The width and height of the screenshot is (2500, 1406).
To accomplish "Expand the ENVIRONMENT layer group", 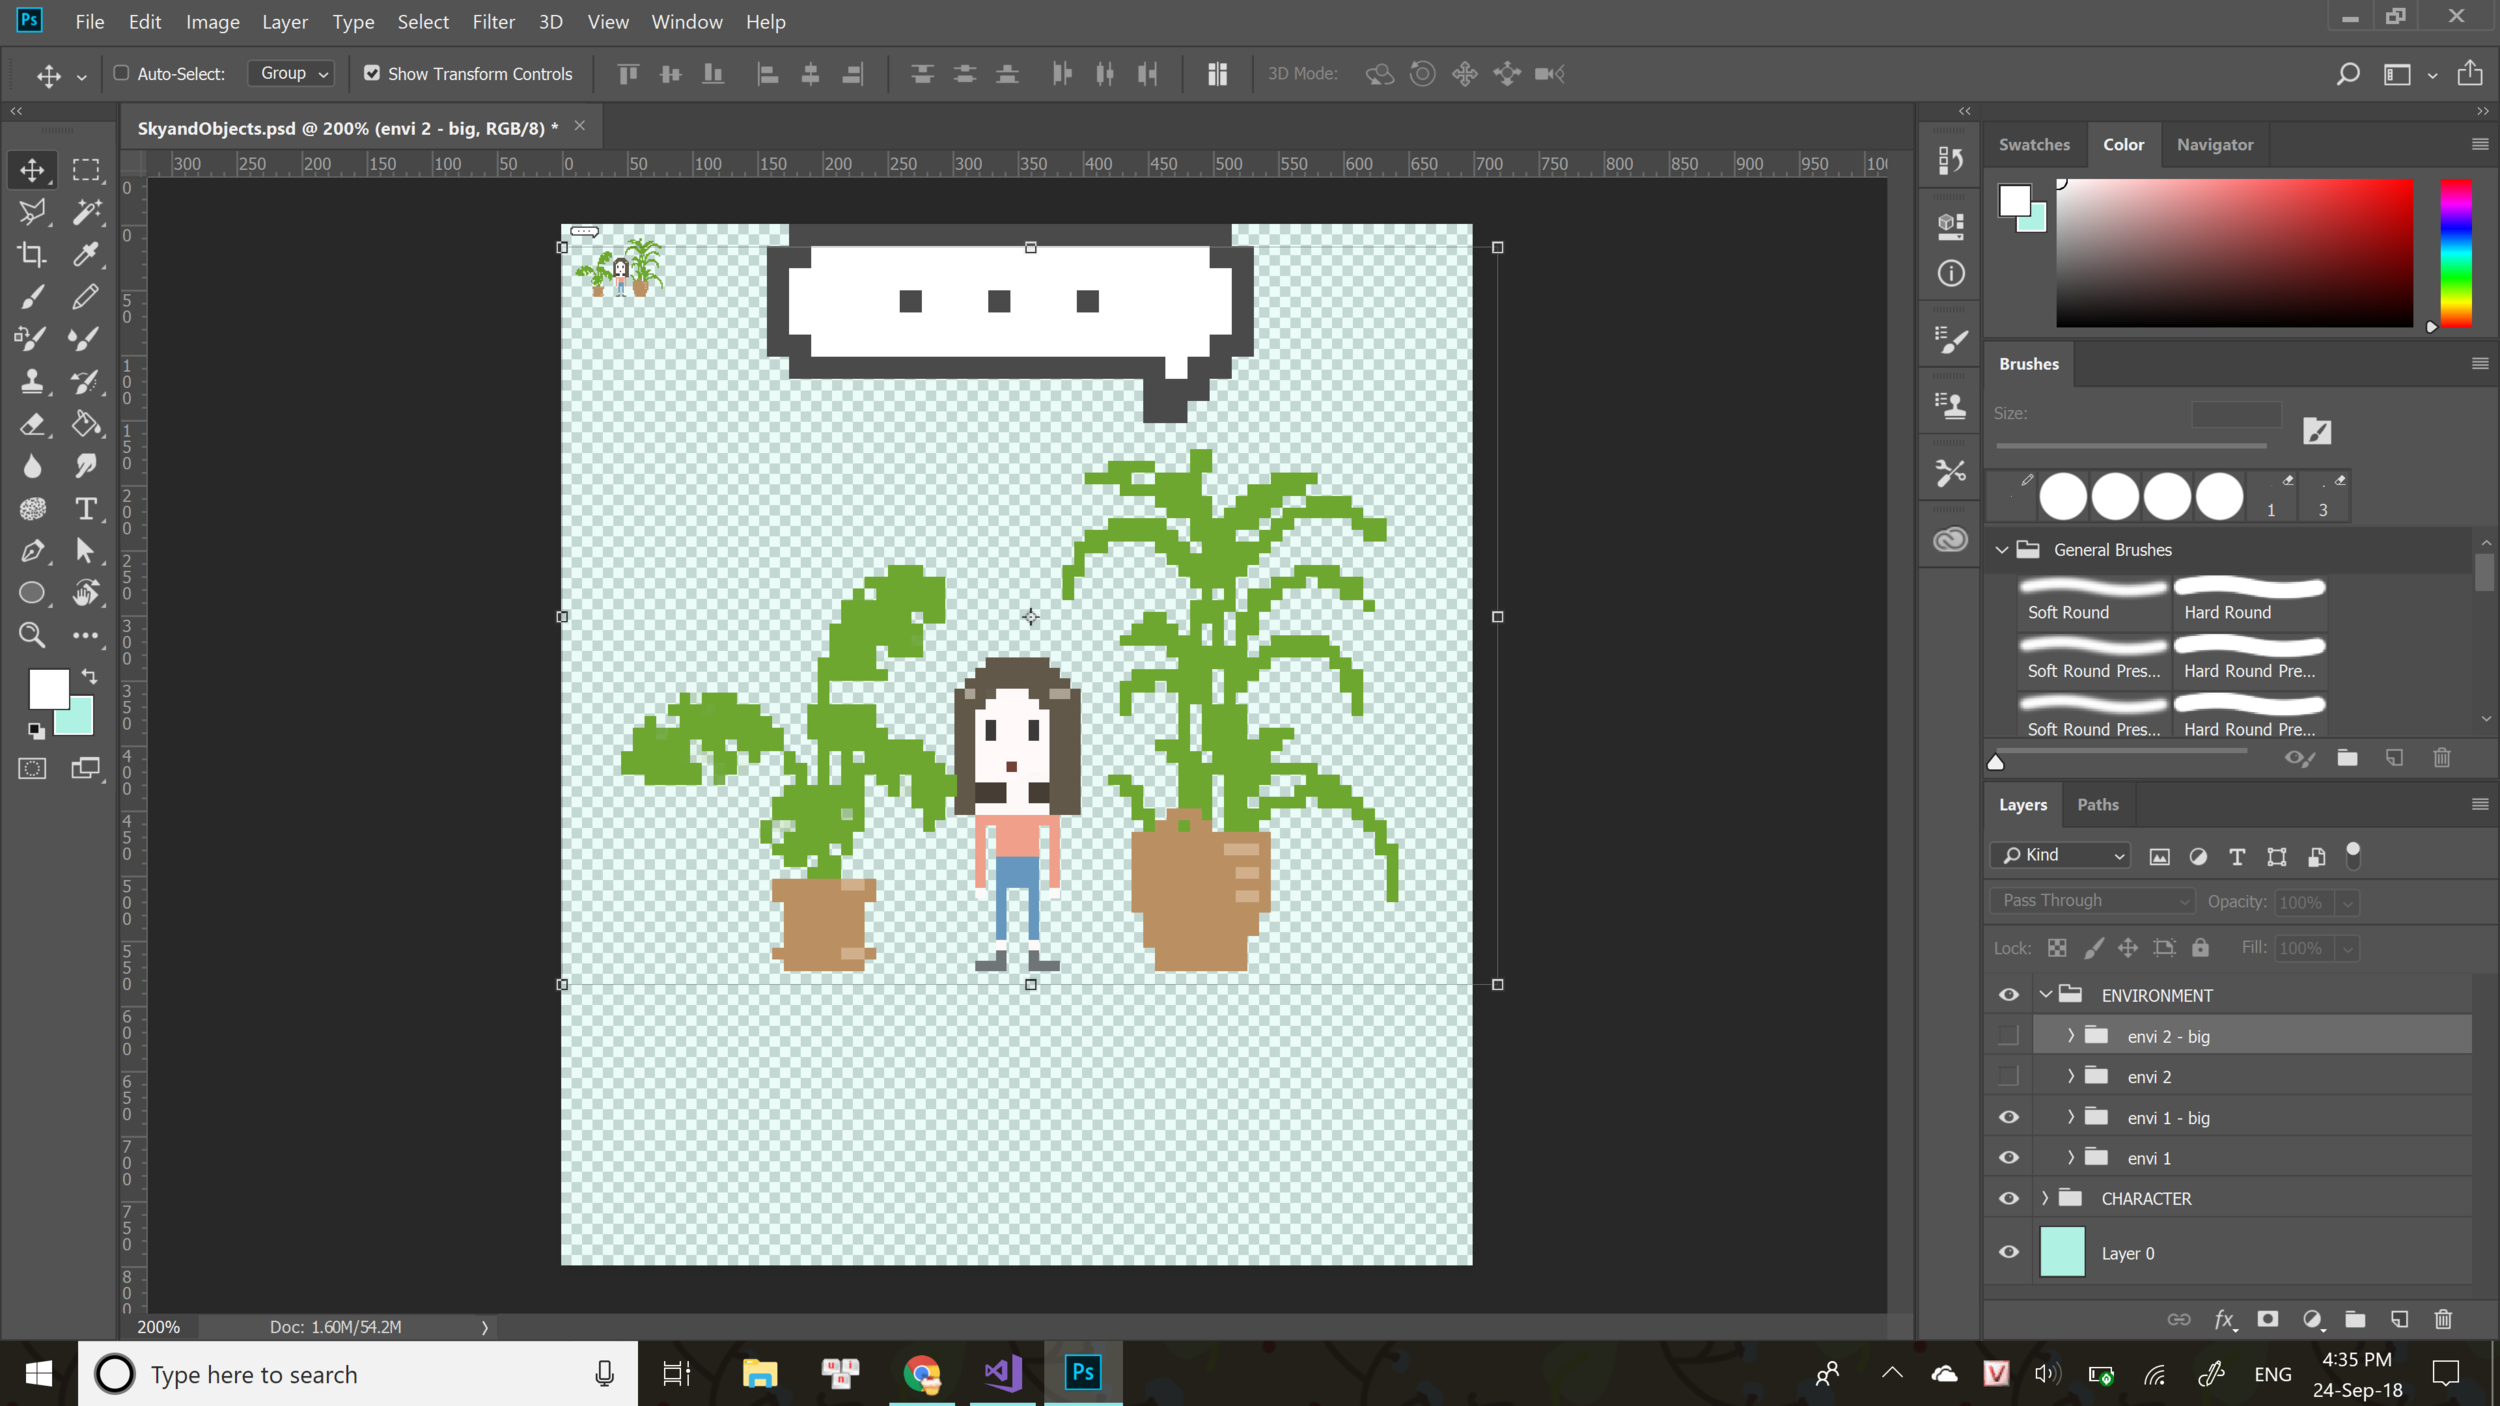I will point(2047,994).
